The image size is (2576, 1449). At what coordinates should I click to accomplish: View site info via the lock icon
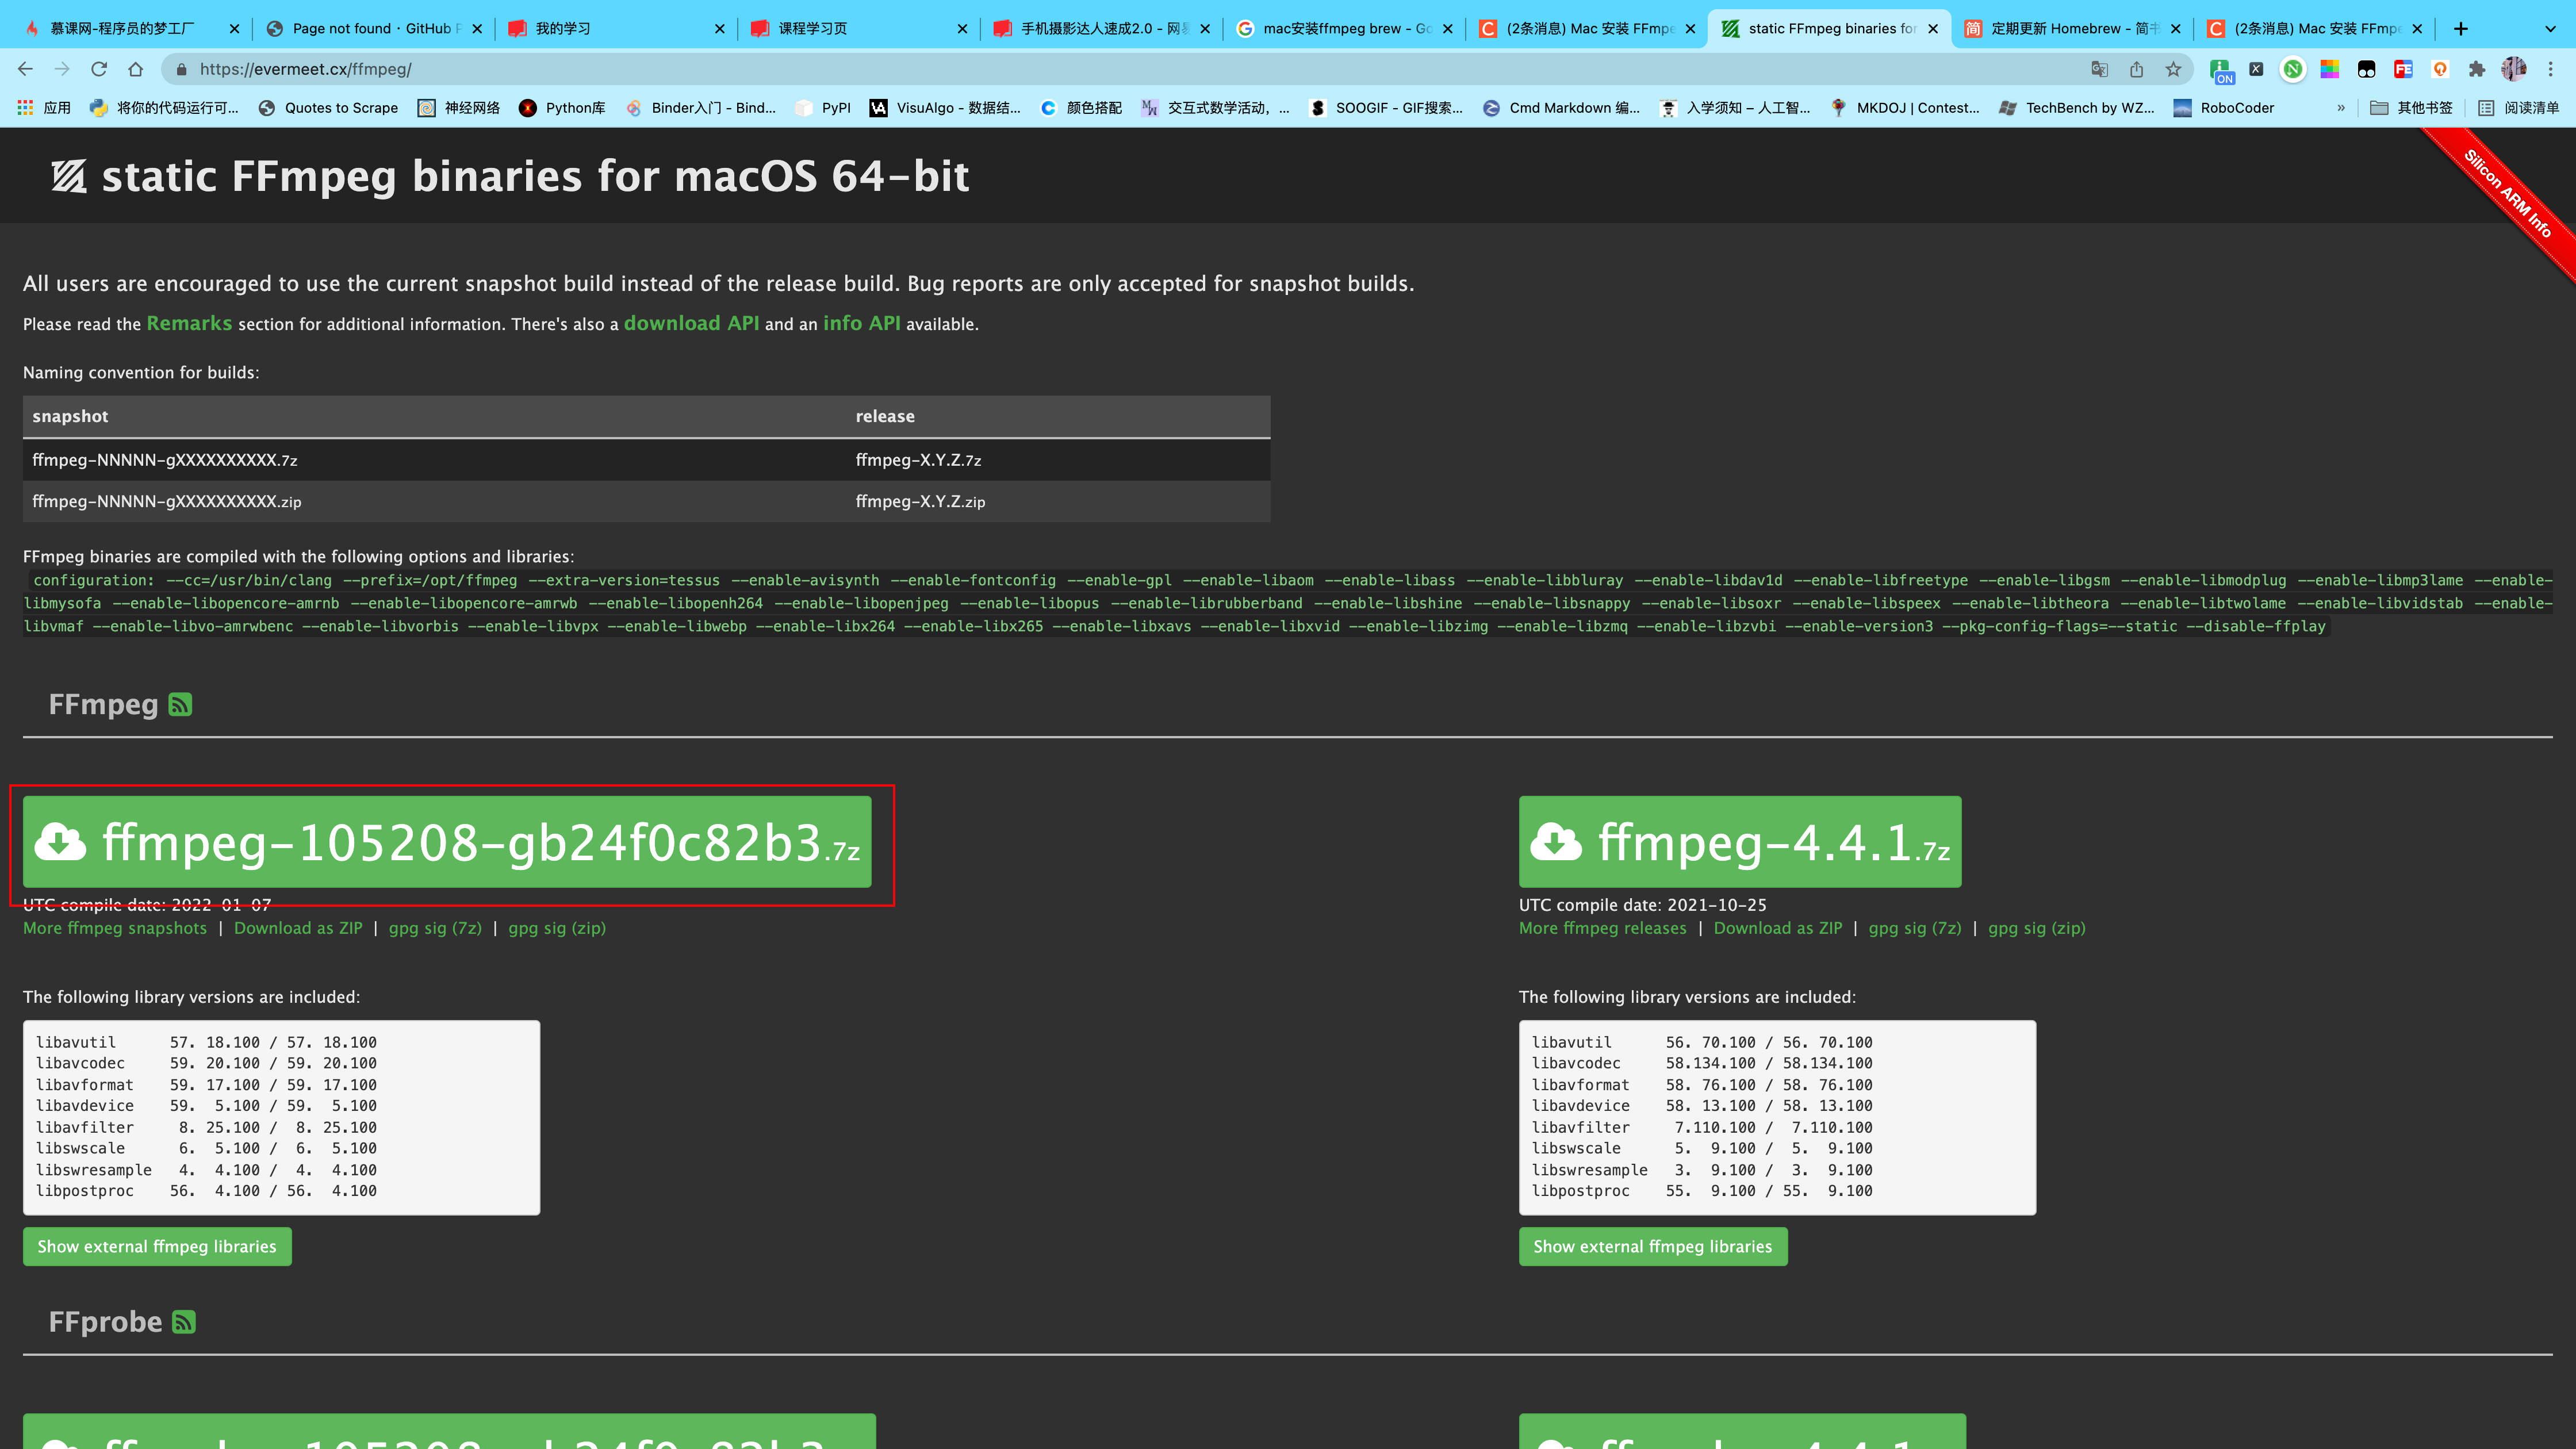181,69
